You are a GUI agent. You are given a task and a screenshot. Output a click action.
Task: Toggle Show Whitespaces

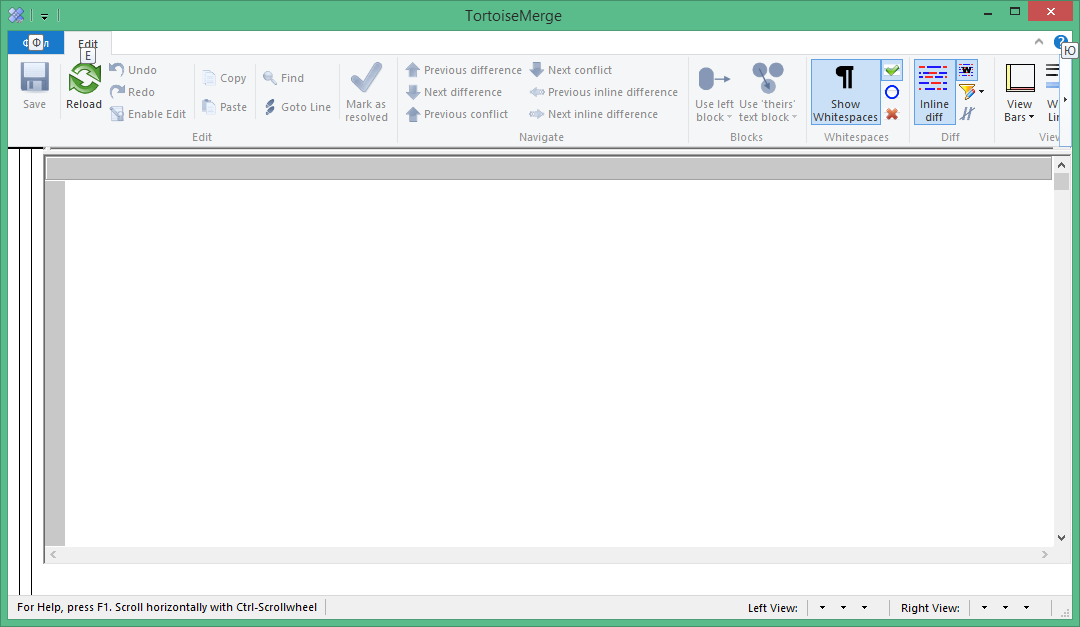coord(845,92)
